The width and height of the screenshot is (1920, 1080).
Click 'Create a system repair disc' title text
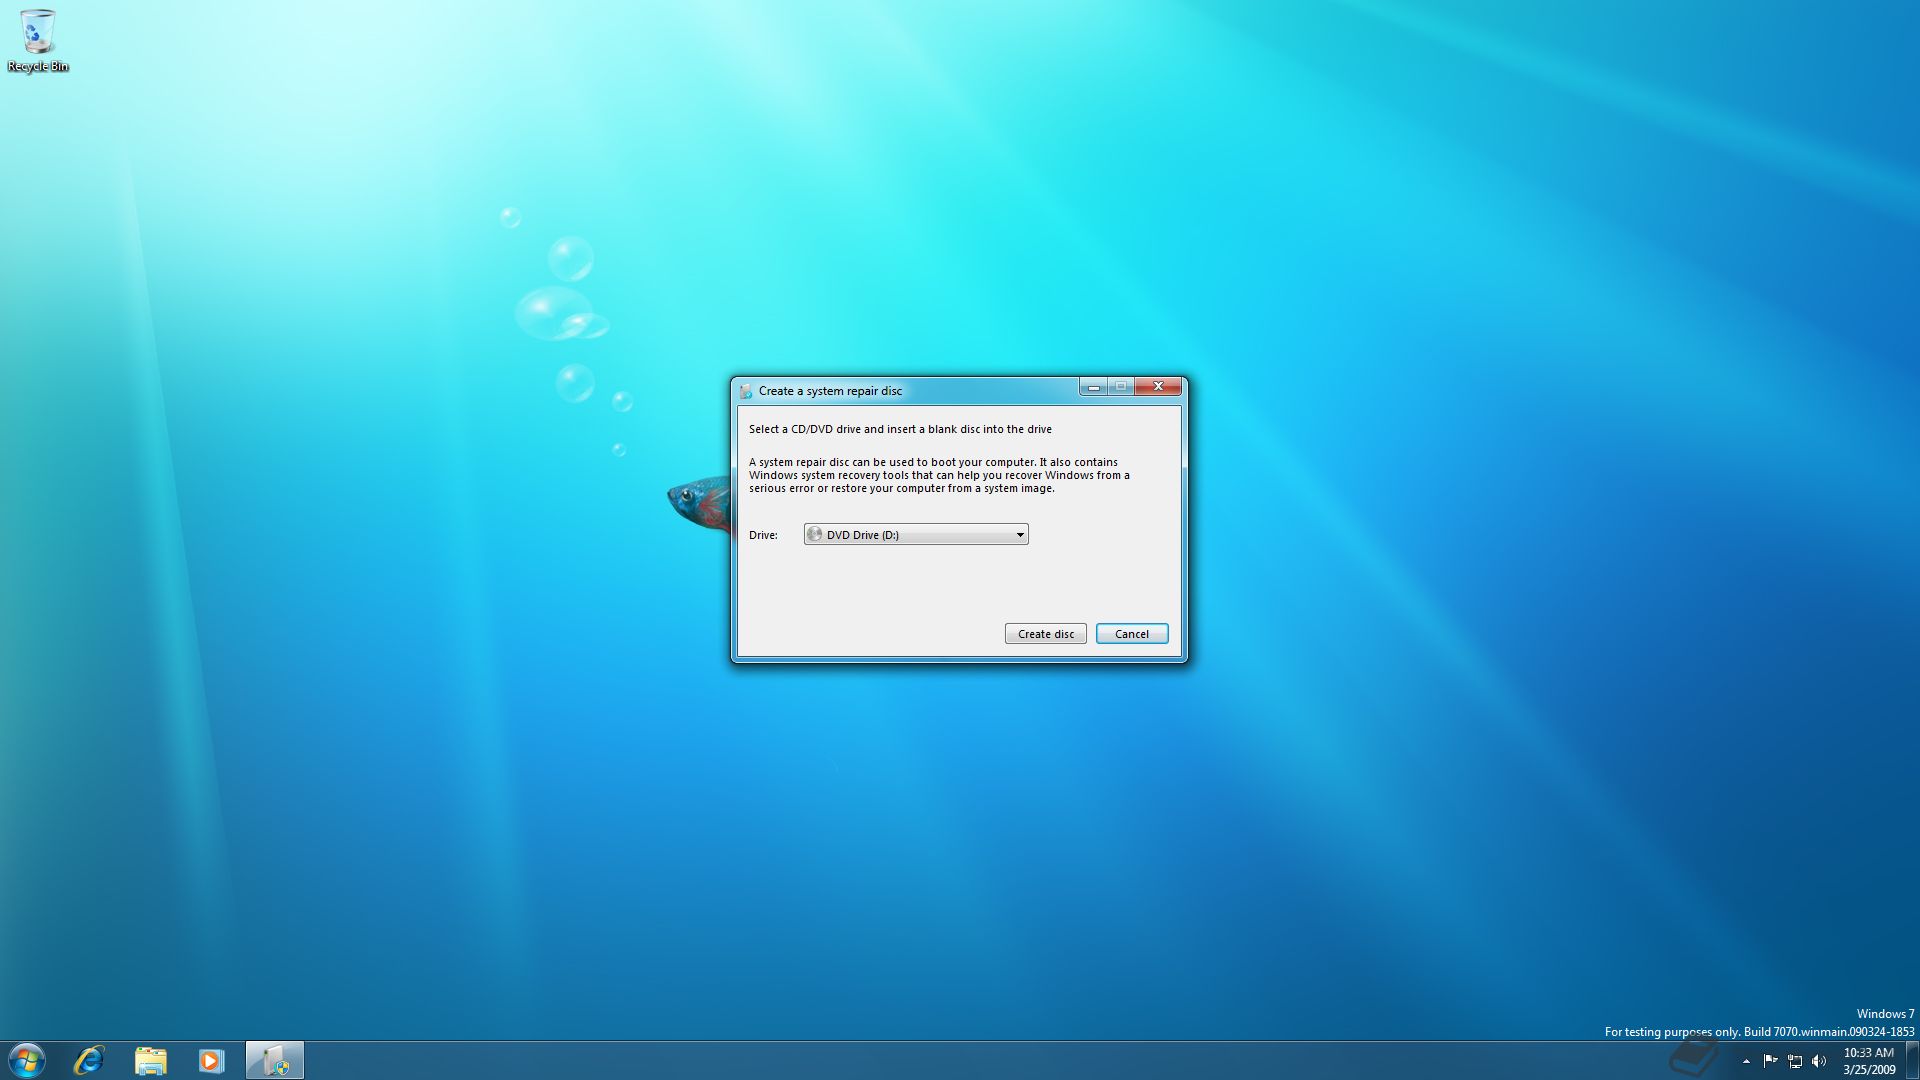830,391
